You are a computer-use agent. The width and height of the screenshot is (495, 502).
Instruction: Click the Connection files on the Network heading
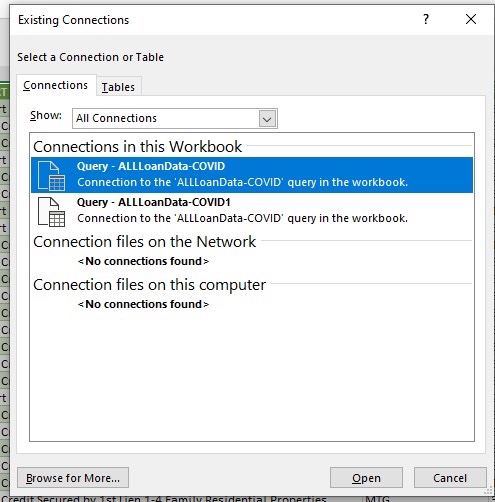(145, 242)
